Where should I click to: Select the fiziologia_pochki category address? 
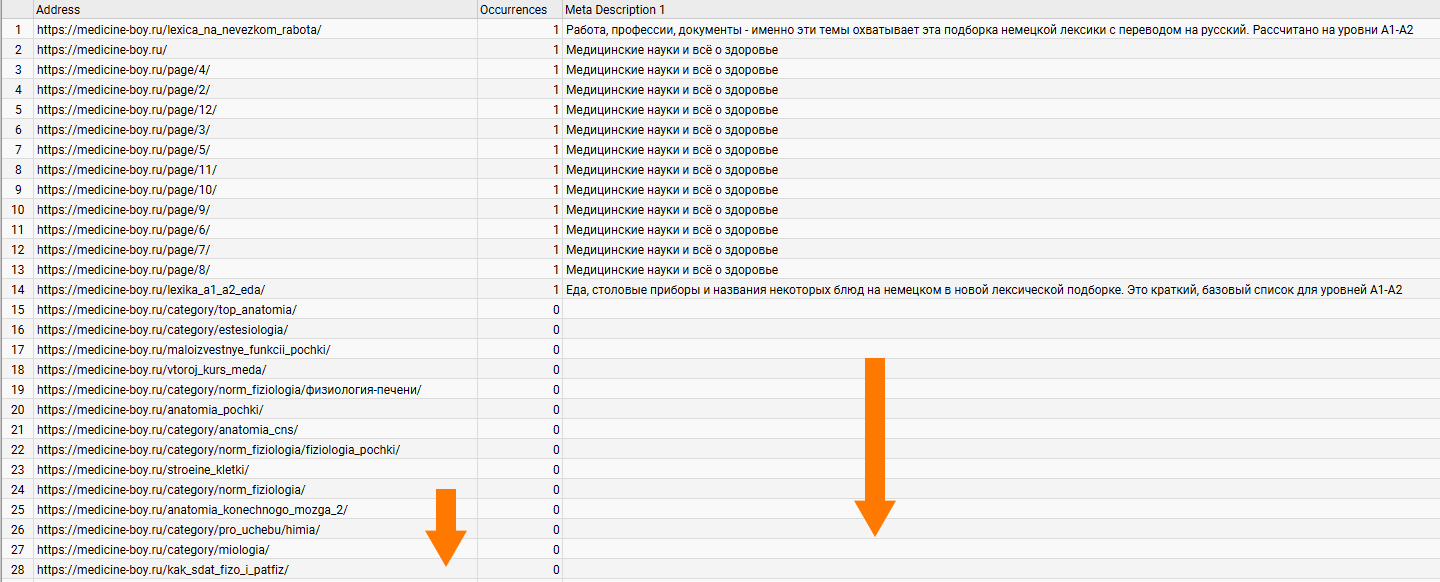tap(255, 450)
